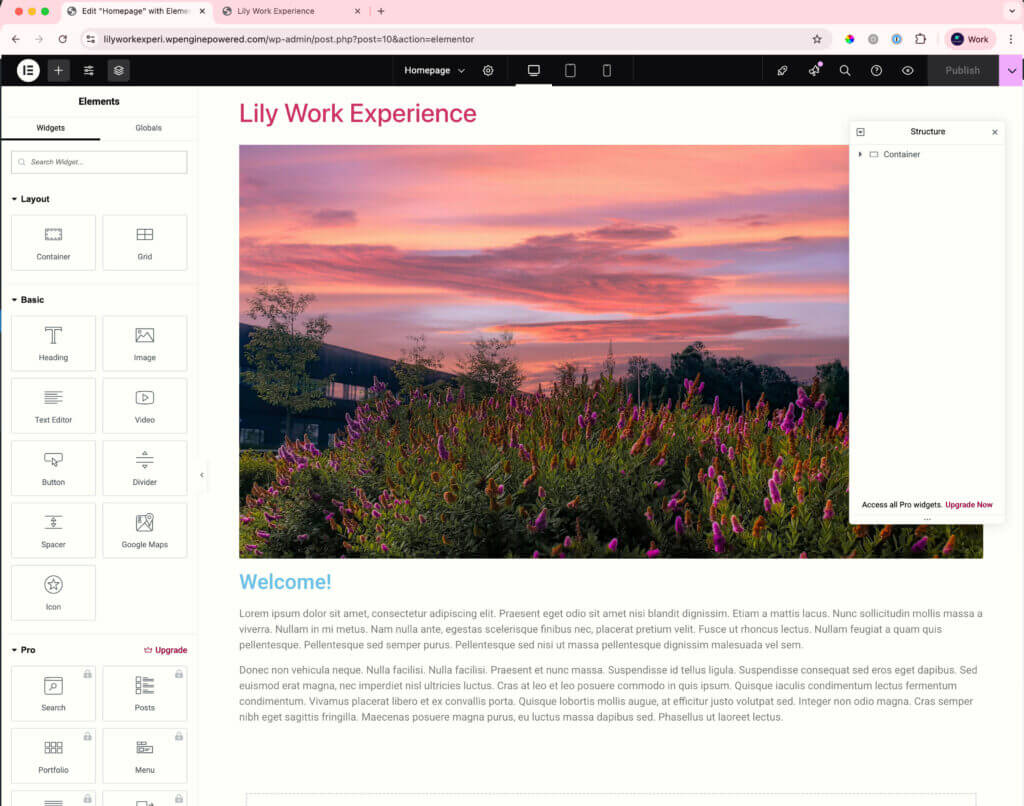Bookmark this page with star icon
The image size is (1024, 806).
point(817,39)
